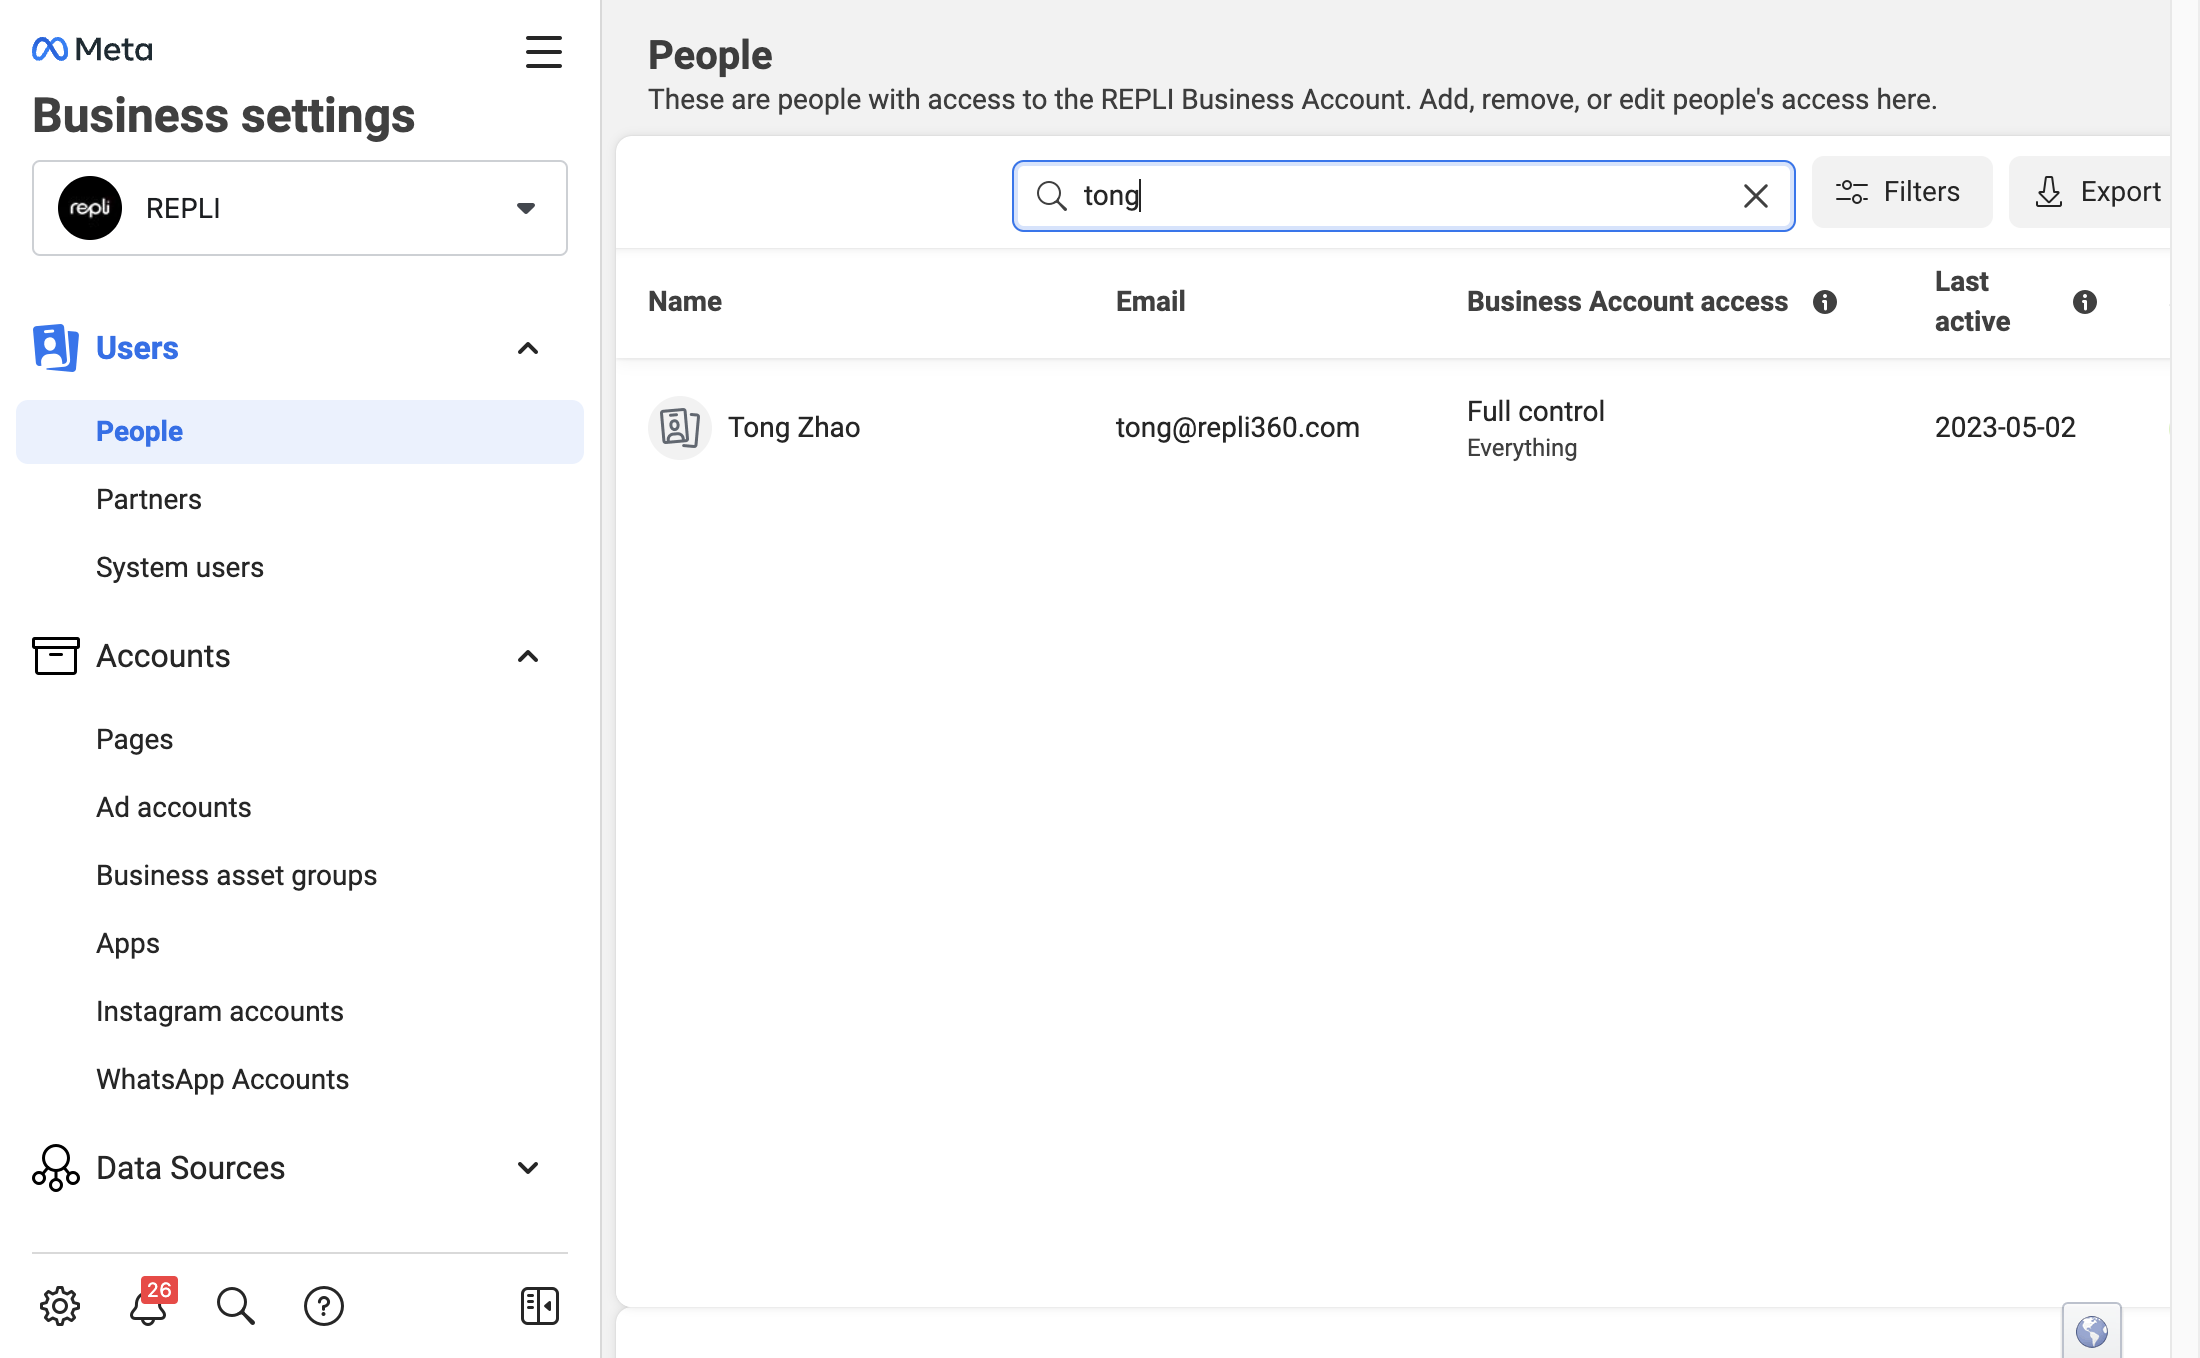Click the people search field containing tong

click(1404, 196)
